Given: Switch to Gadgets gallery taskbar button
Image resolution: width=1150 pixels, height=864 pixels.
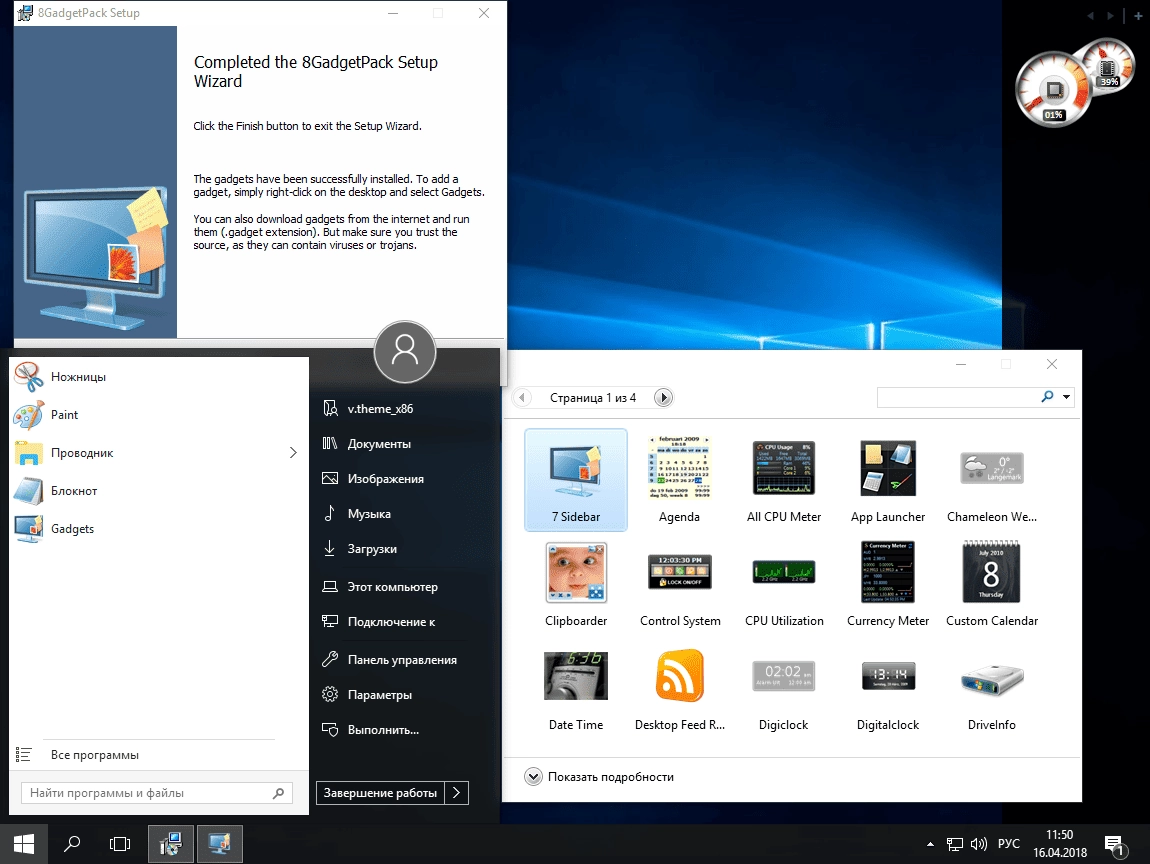Looking at the screenshot, I should [x=219, y=844].
